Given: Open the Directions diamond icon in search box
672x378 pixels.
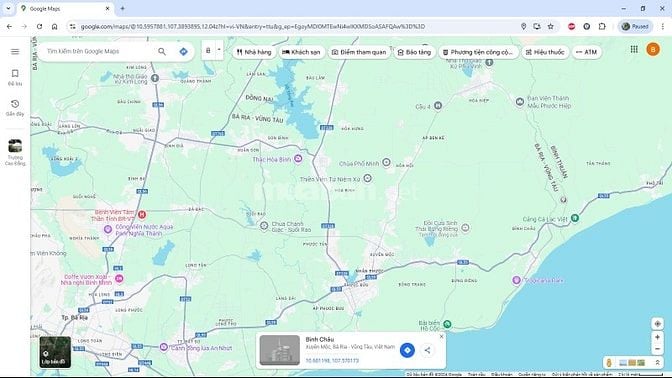Looking at the screenshot, I should [x=183, y=51].
